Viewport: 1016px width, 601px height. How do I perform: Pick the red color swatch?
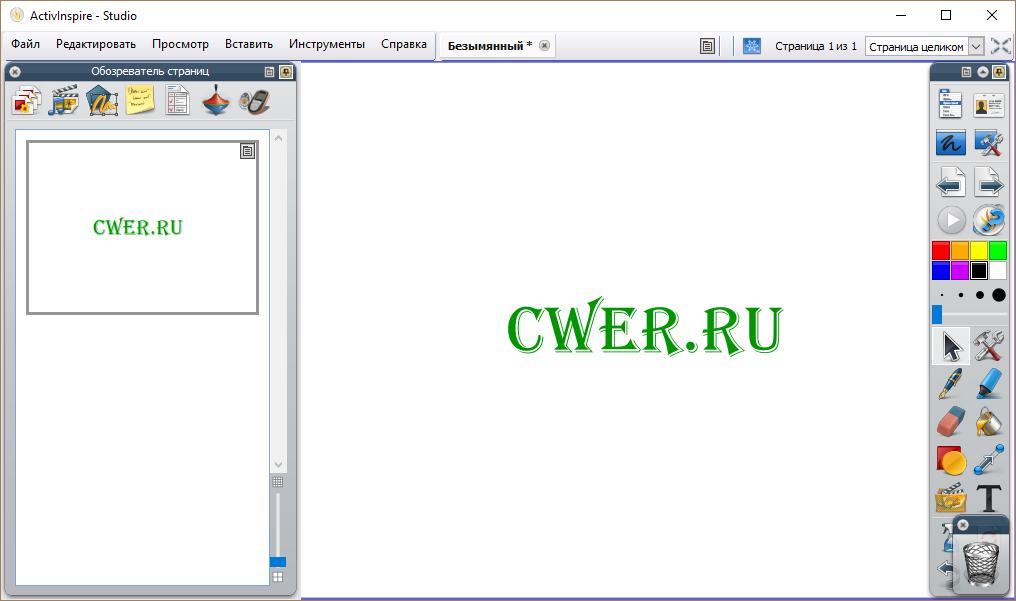tap(940, 250)
